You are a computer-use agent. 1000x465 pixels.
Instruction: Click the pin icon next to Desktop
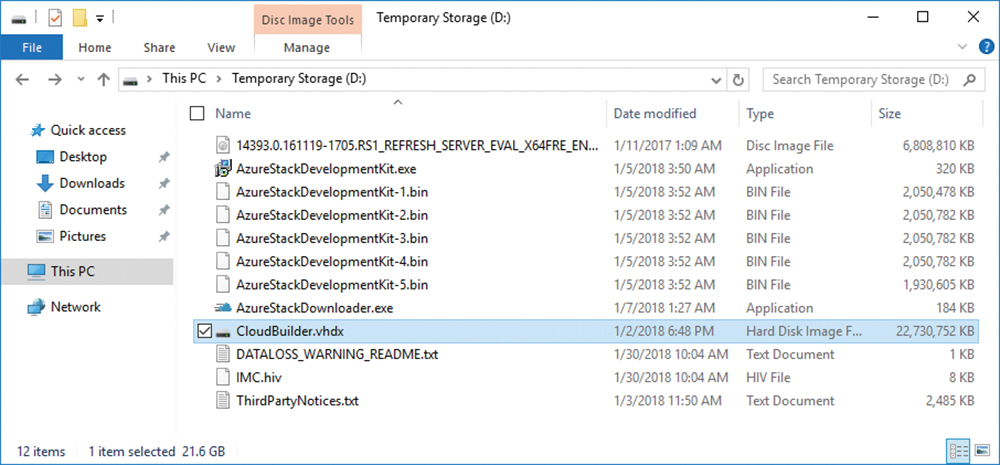coord(163,157)
